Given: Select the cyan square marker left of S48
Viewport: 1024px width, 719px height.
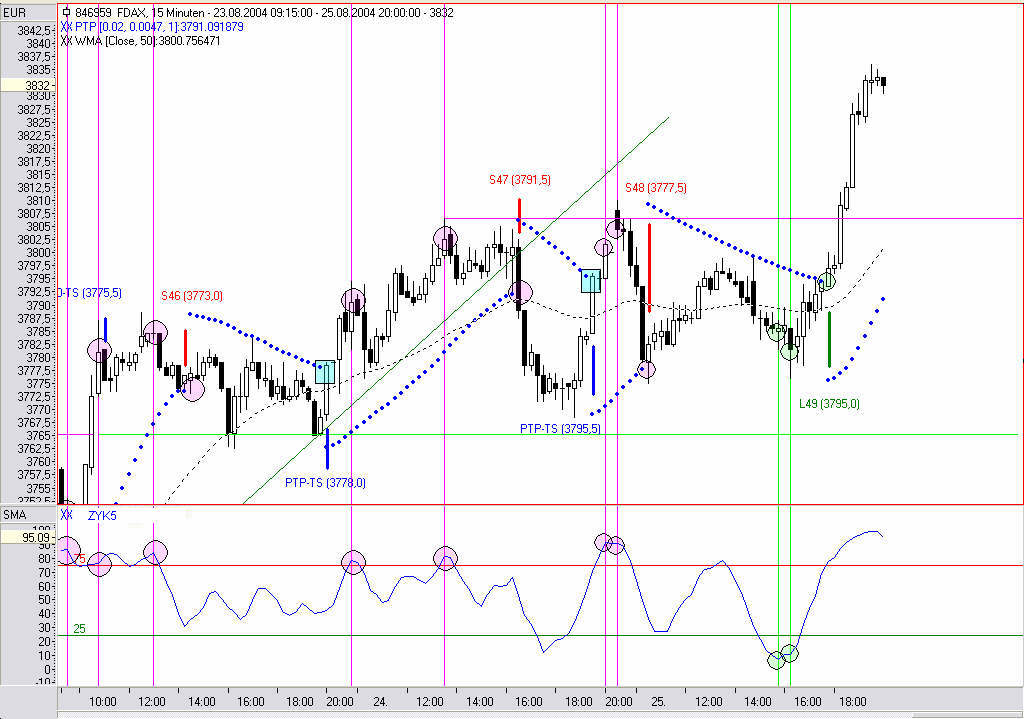Looking at the screenshot, I should pyautogui.click(x=591, y=281).
